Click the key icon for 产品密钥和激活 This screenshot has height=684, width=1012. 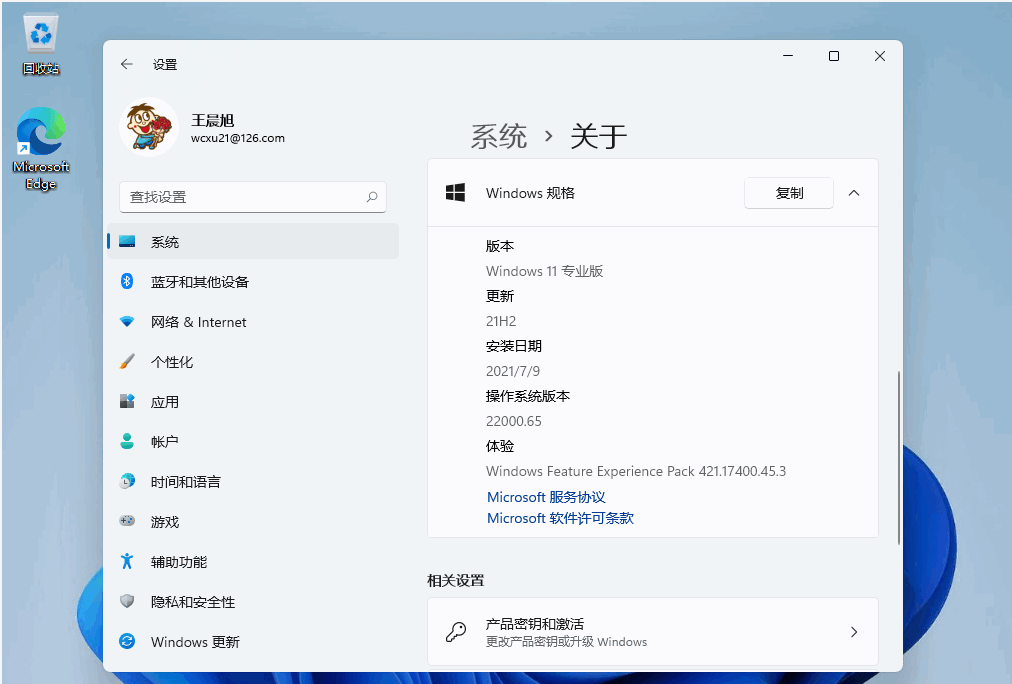point(456,632)
